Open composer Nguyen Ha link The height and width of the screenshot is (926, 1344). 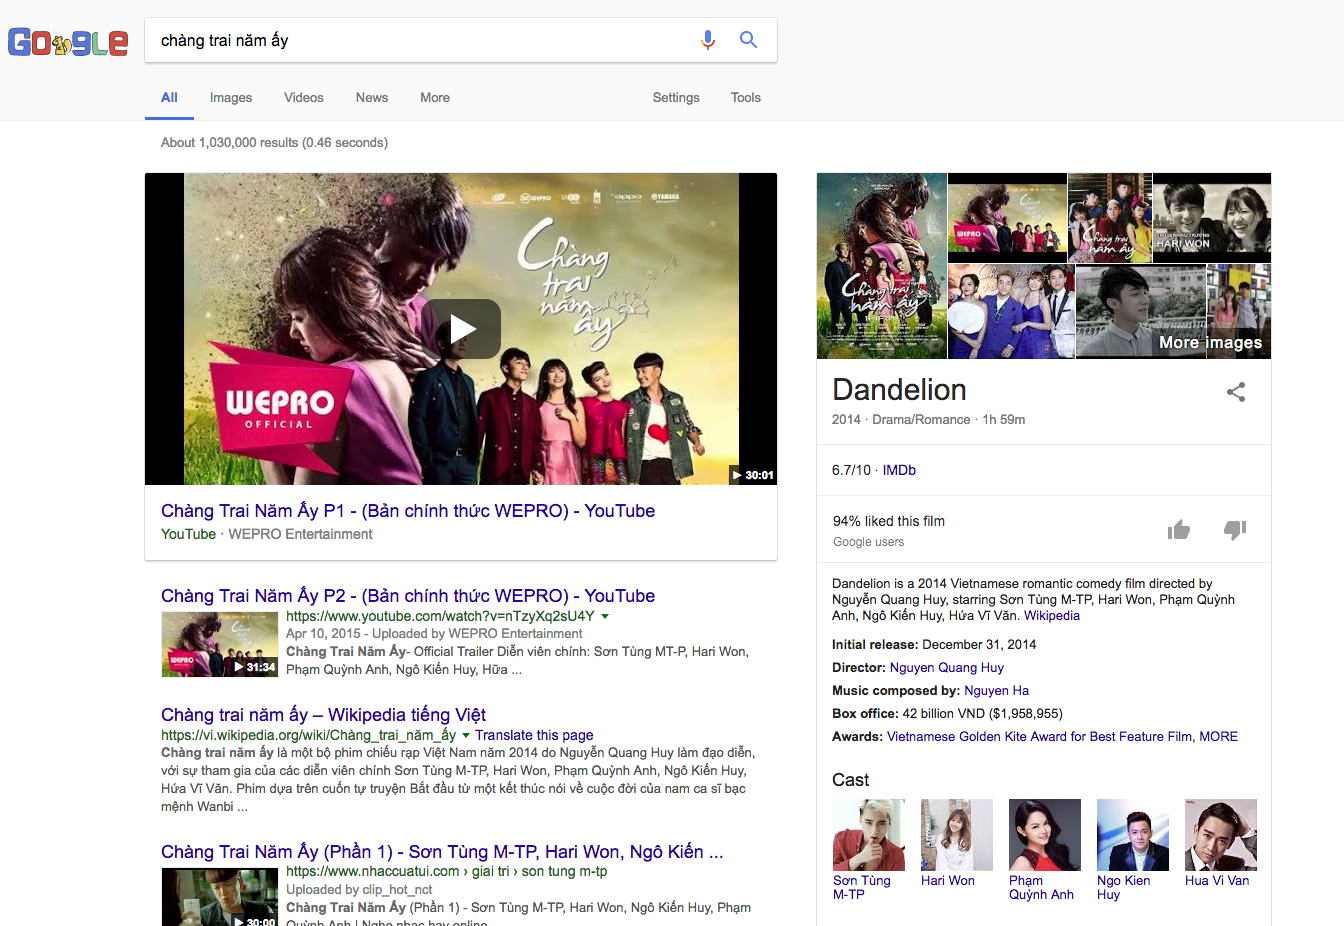coord(996,691)
